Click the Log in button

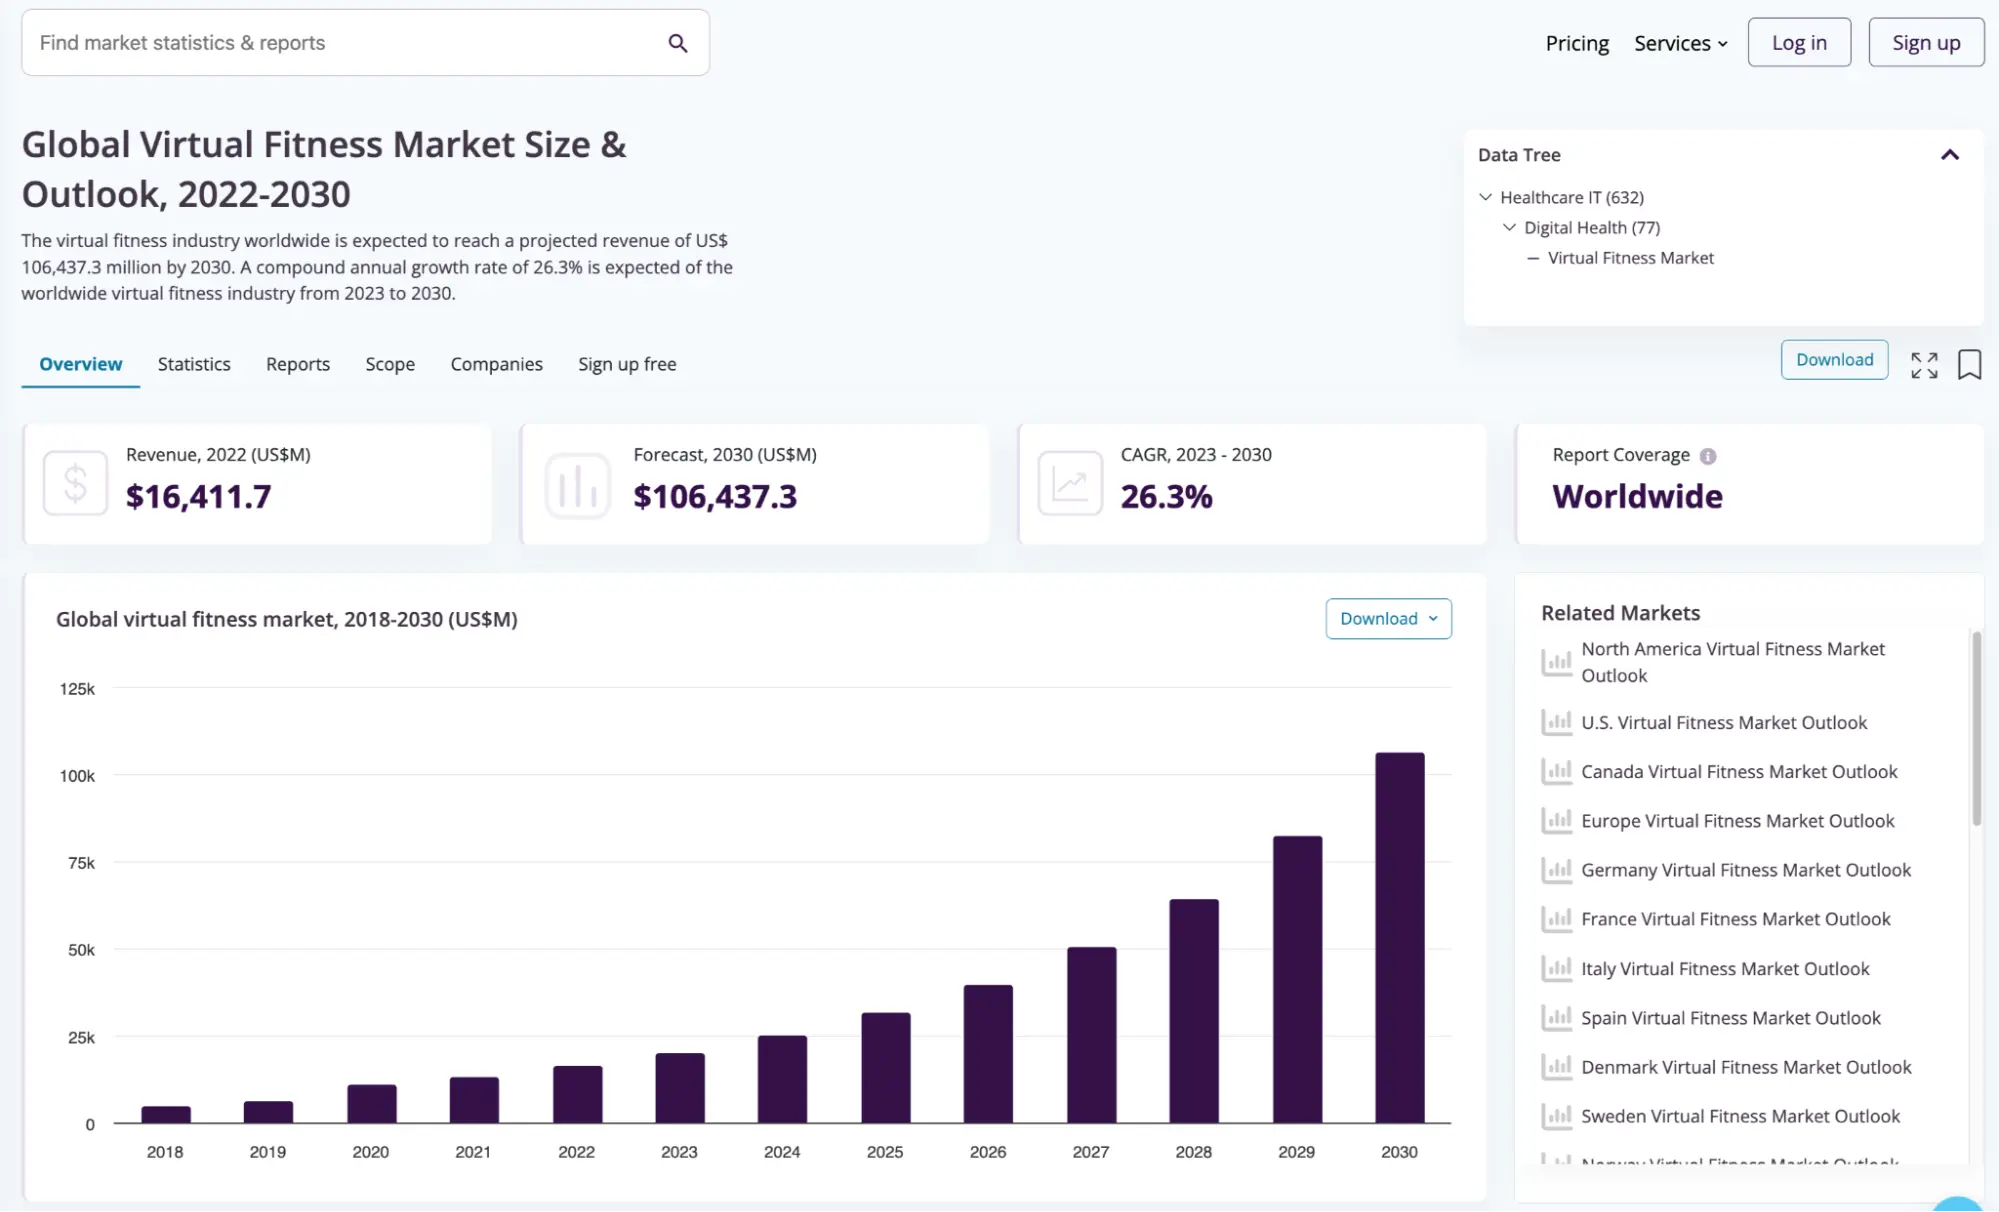[1799, 42]
